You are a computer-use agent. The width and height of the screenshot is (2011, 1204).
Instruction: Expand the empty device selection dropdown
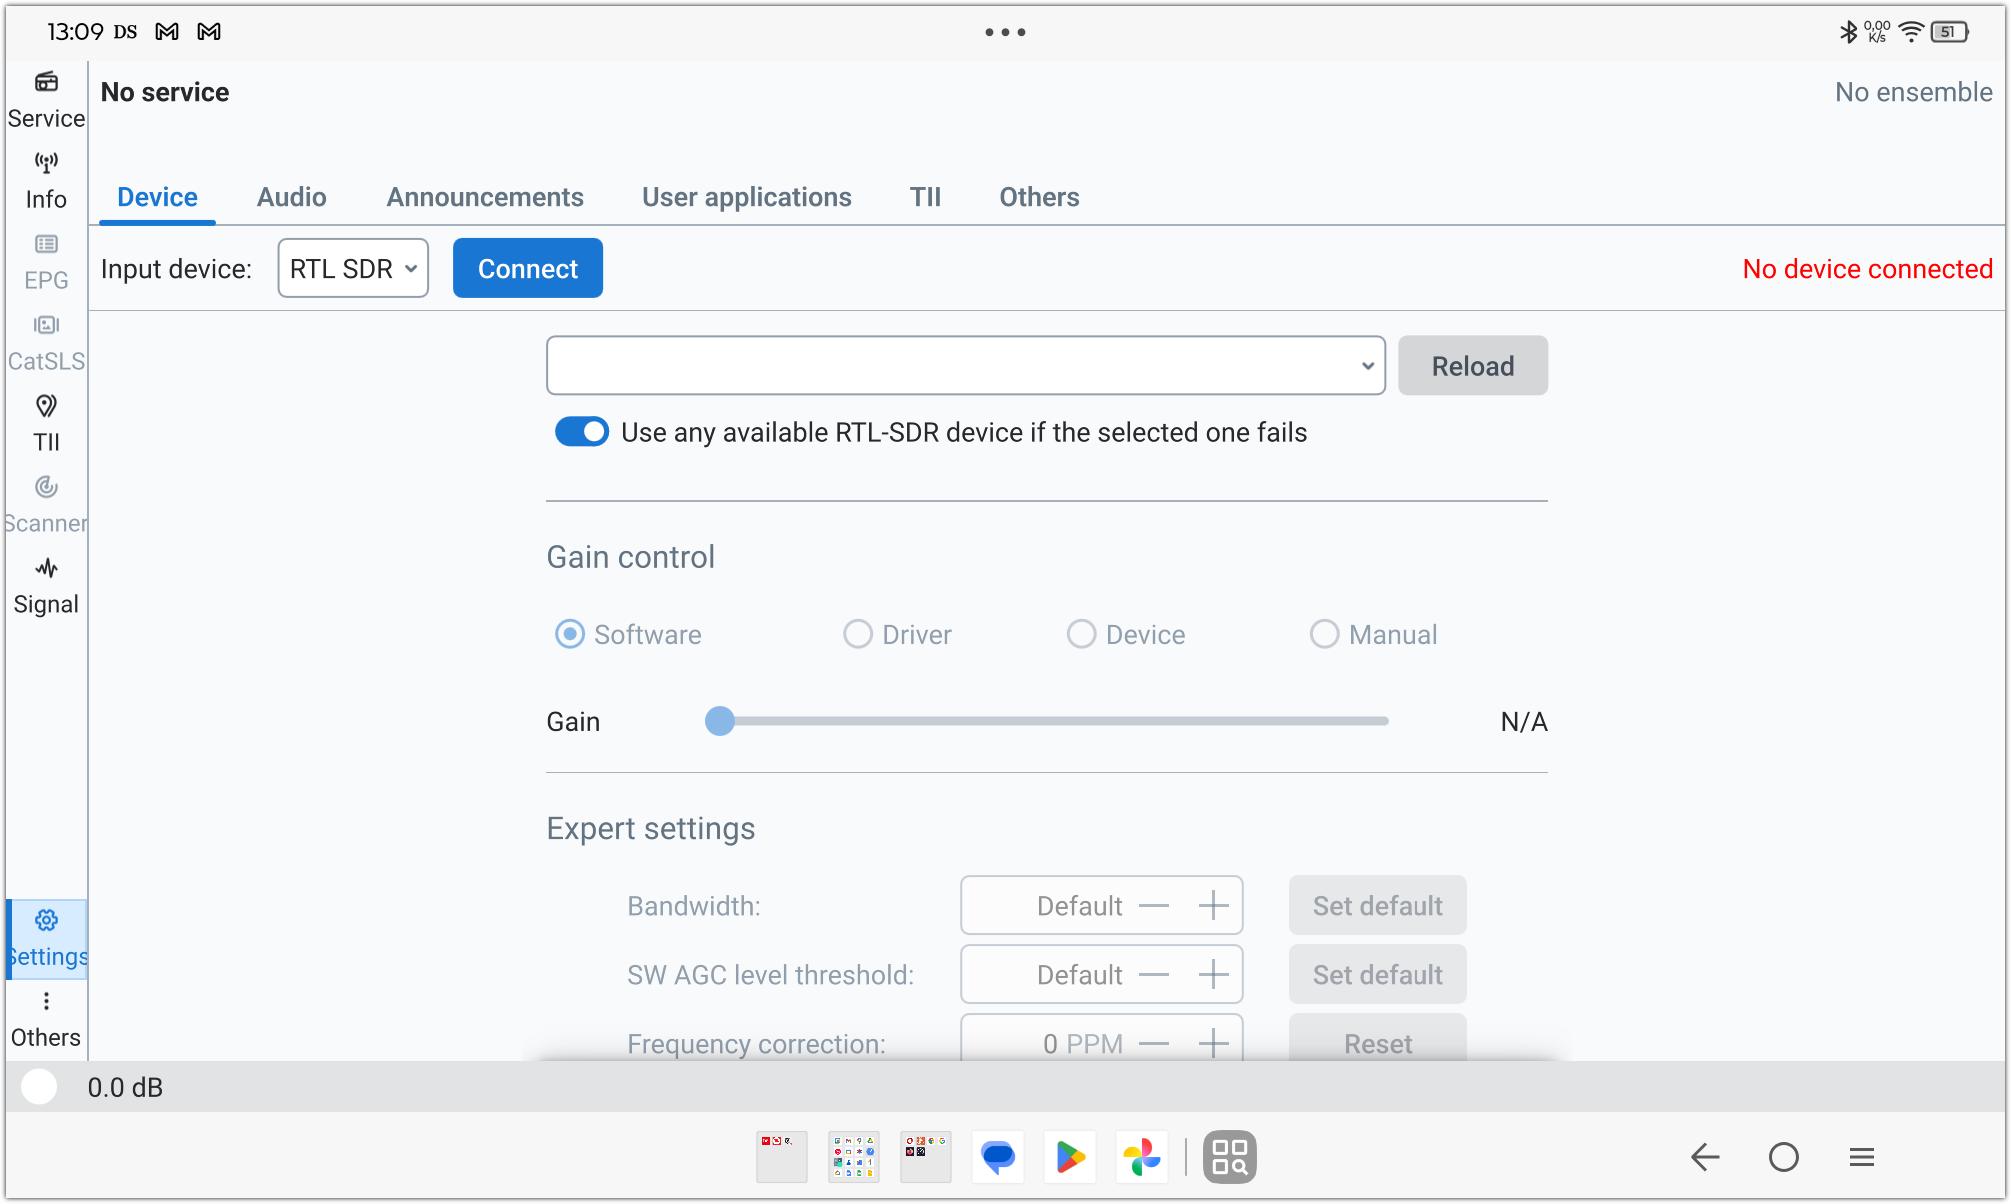(965, 366)
